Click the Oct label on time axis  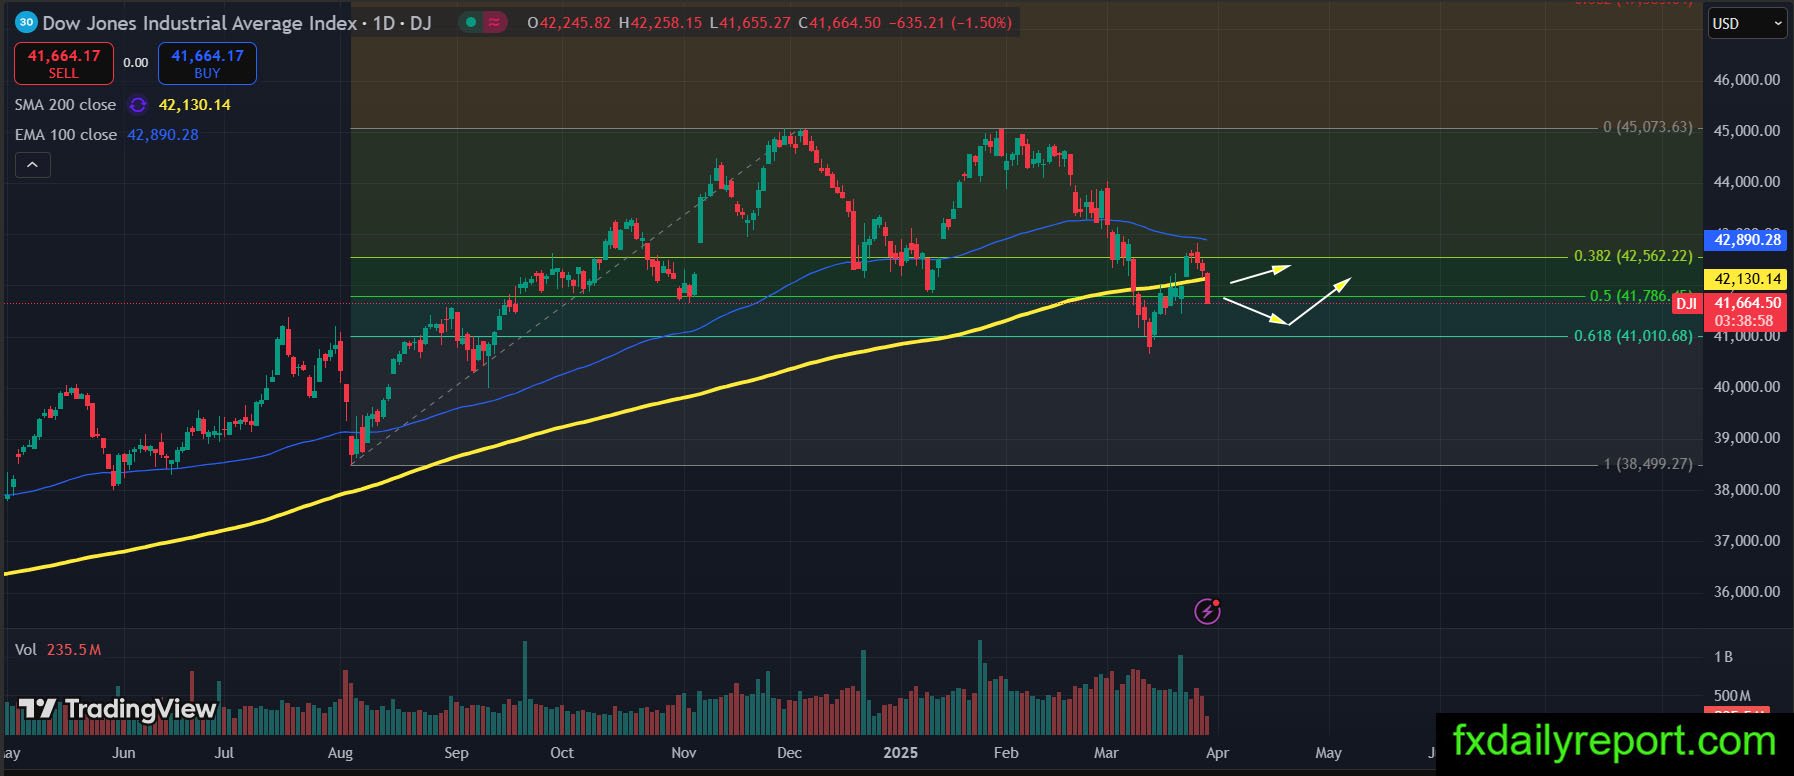562,753
